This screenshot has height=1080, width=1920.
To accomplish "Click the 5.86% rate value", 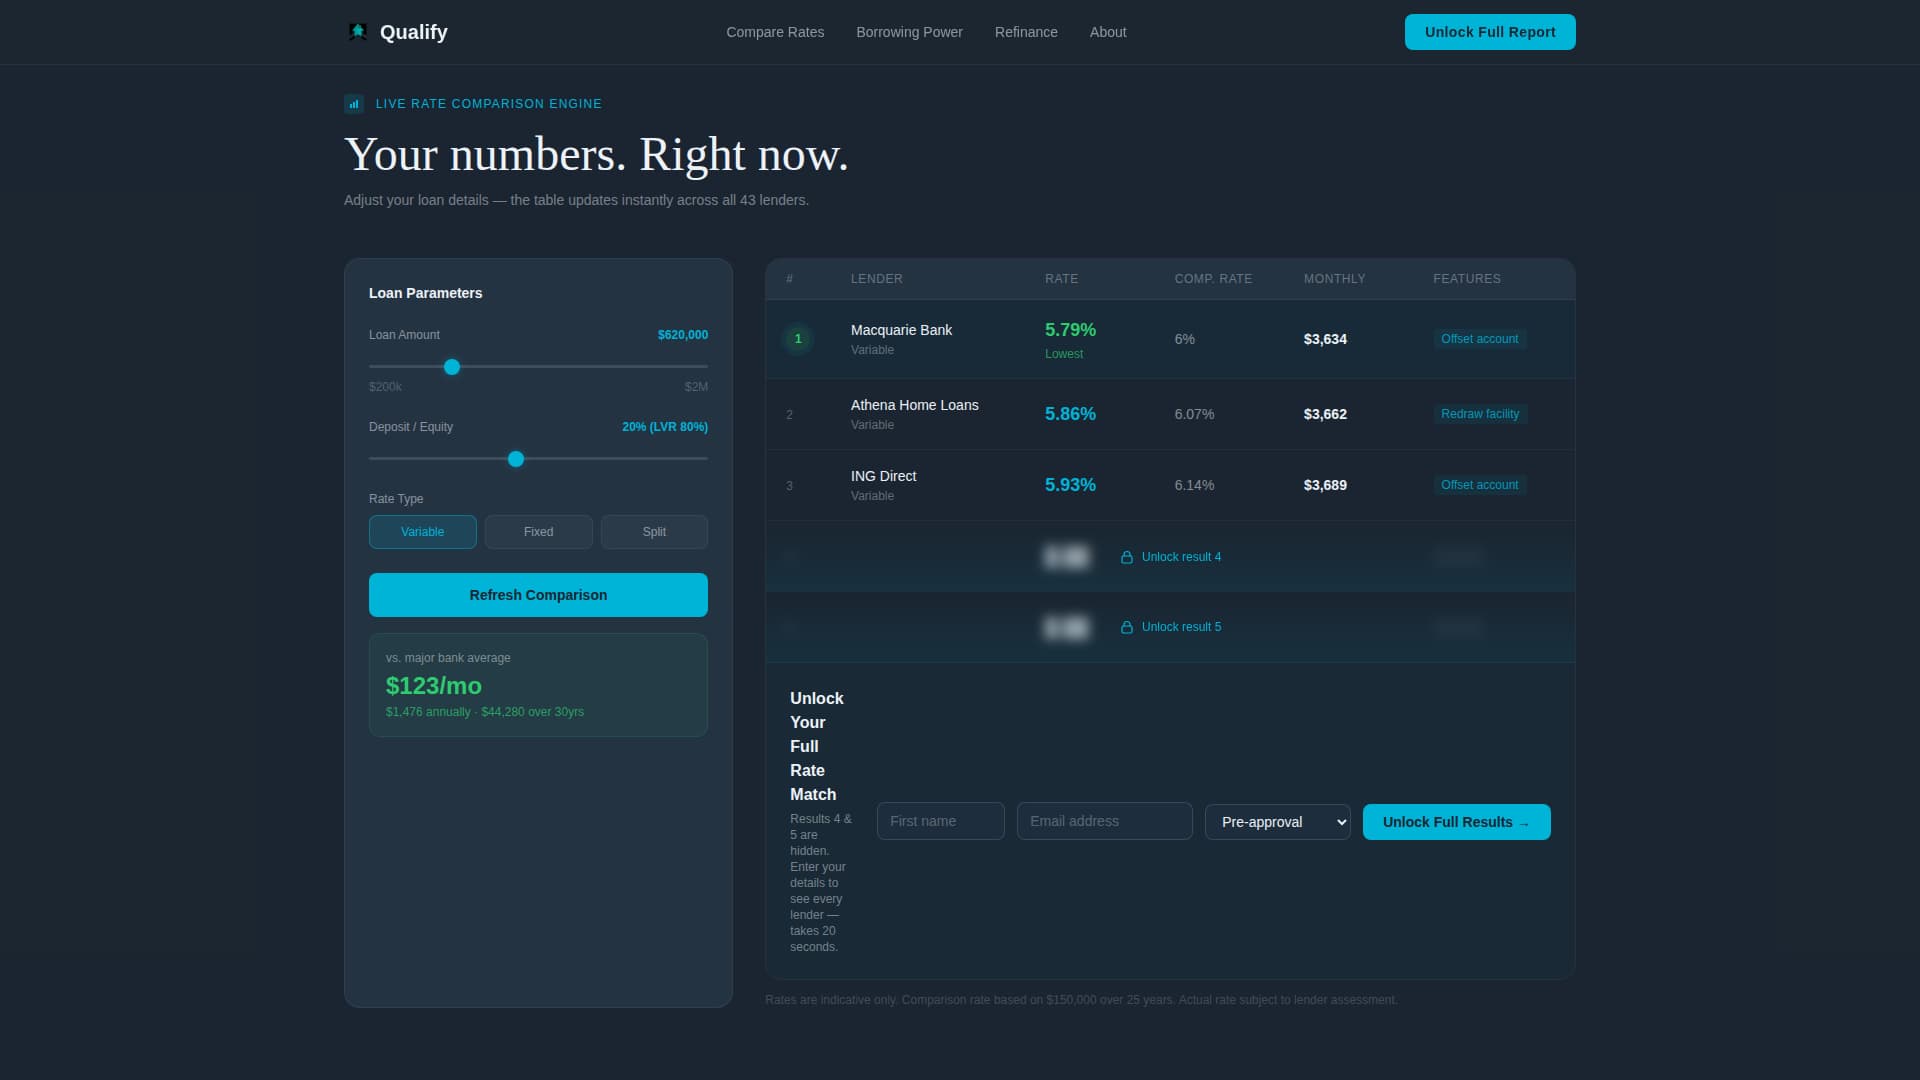I will [1070, 414].
